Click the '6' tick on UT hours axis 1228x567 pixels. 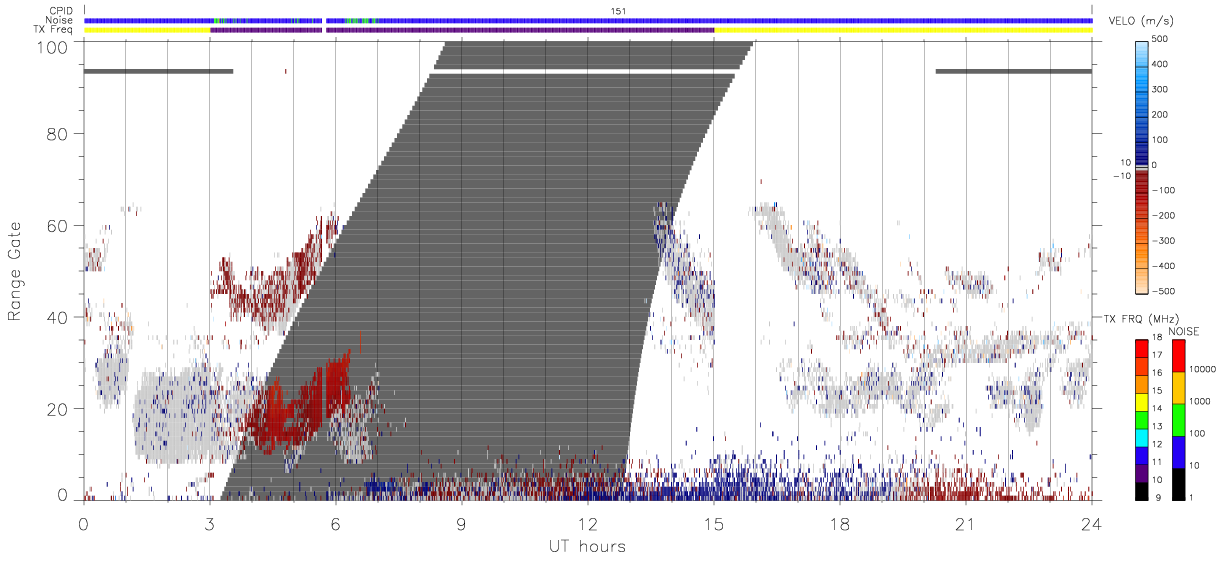336,523
